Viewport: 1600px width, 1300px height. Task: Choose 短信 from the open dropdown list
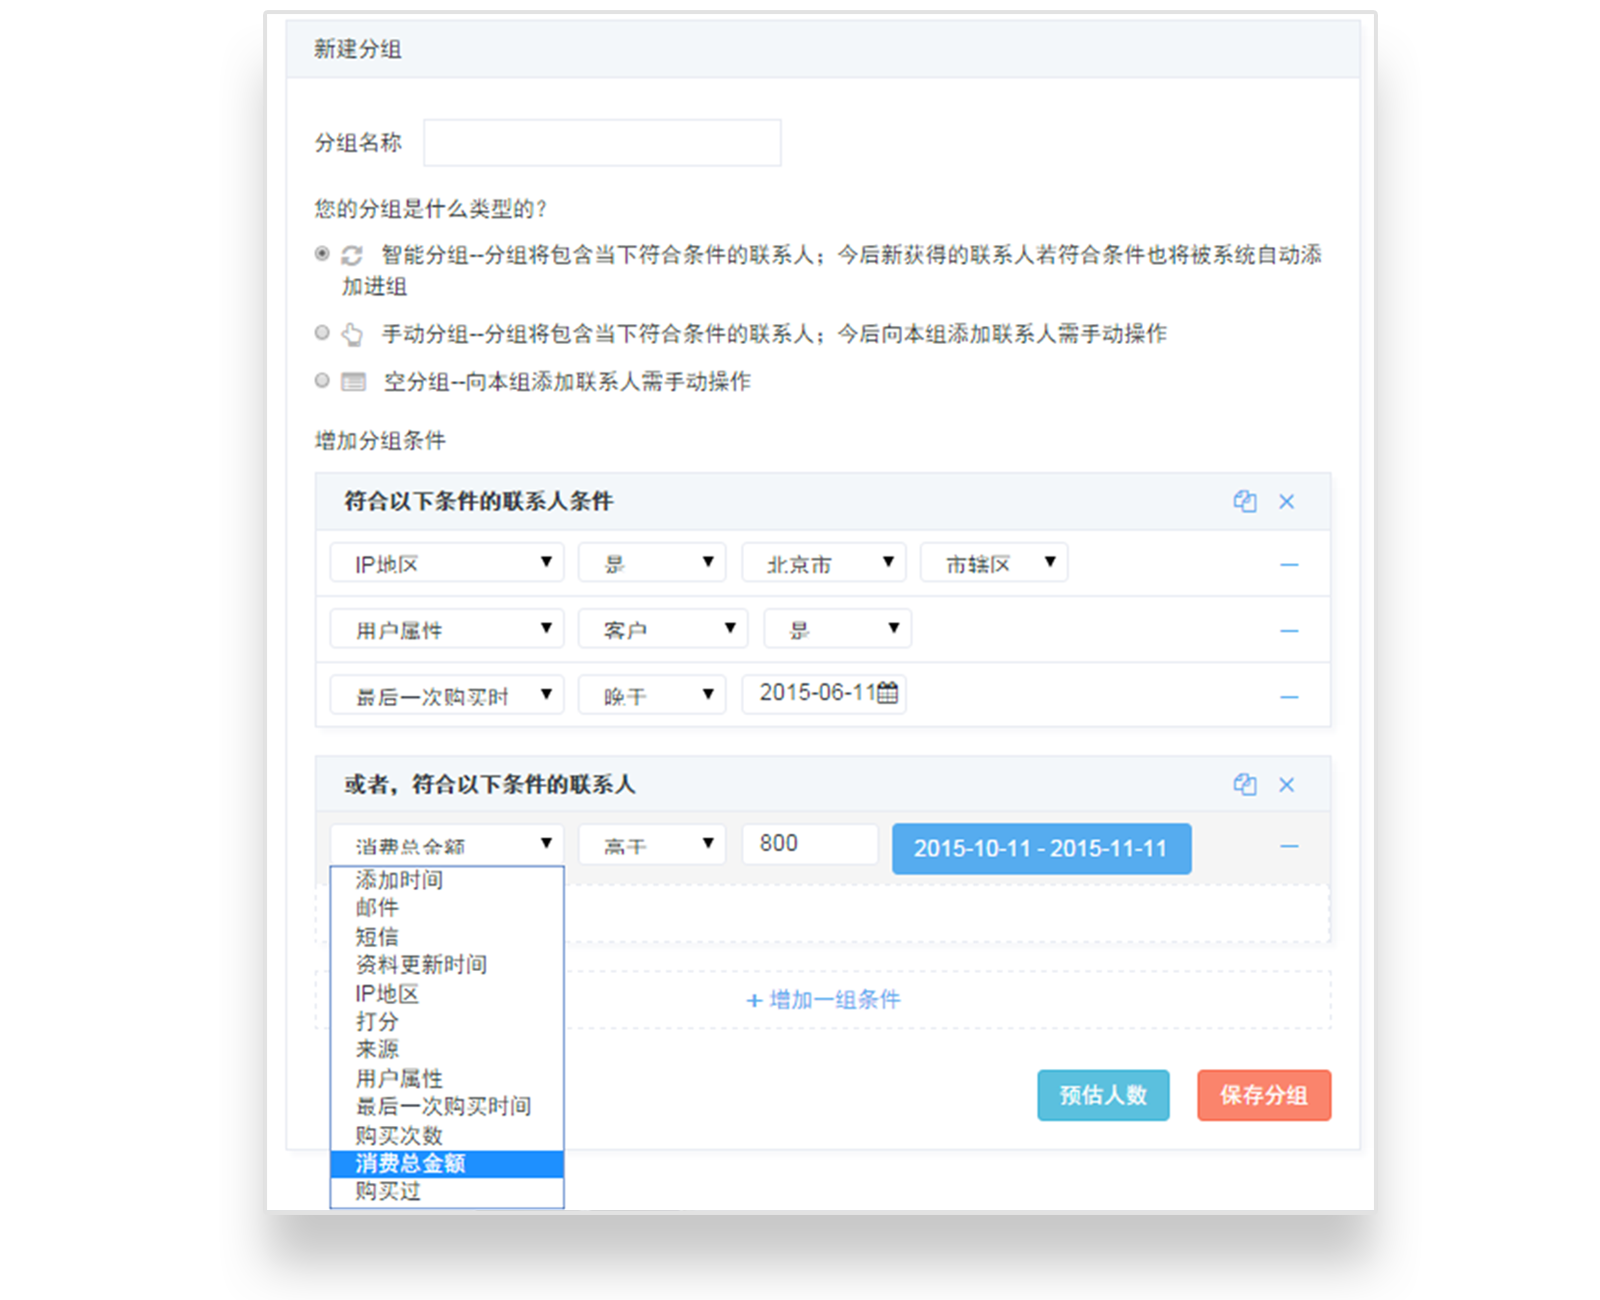pyautogui.click(x=447, y=937)
